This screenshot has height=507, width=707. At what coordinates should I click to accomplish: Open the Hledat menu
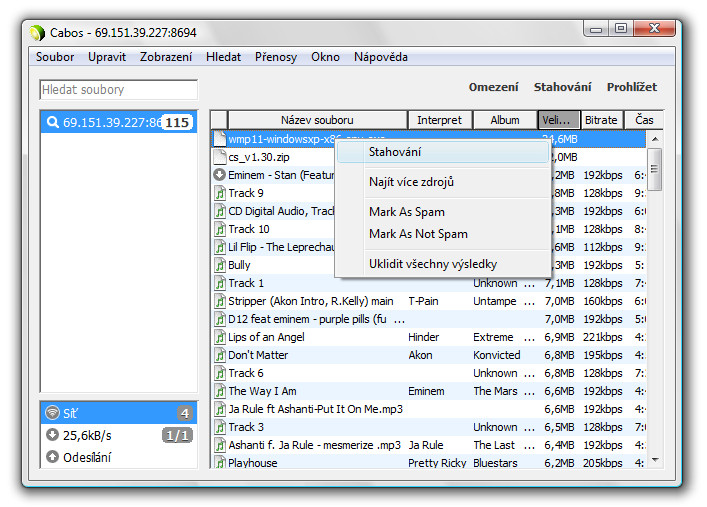223,57
